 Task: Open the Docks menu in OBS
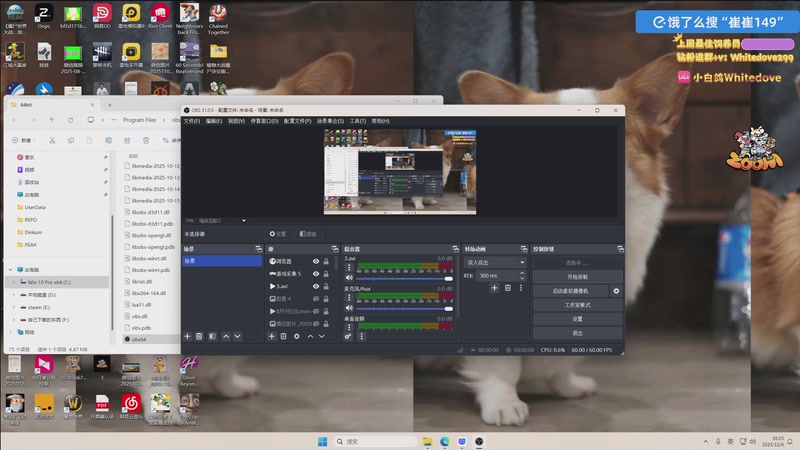tap(264, 121)
